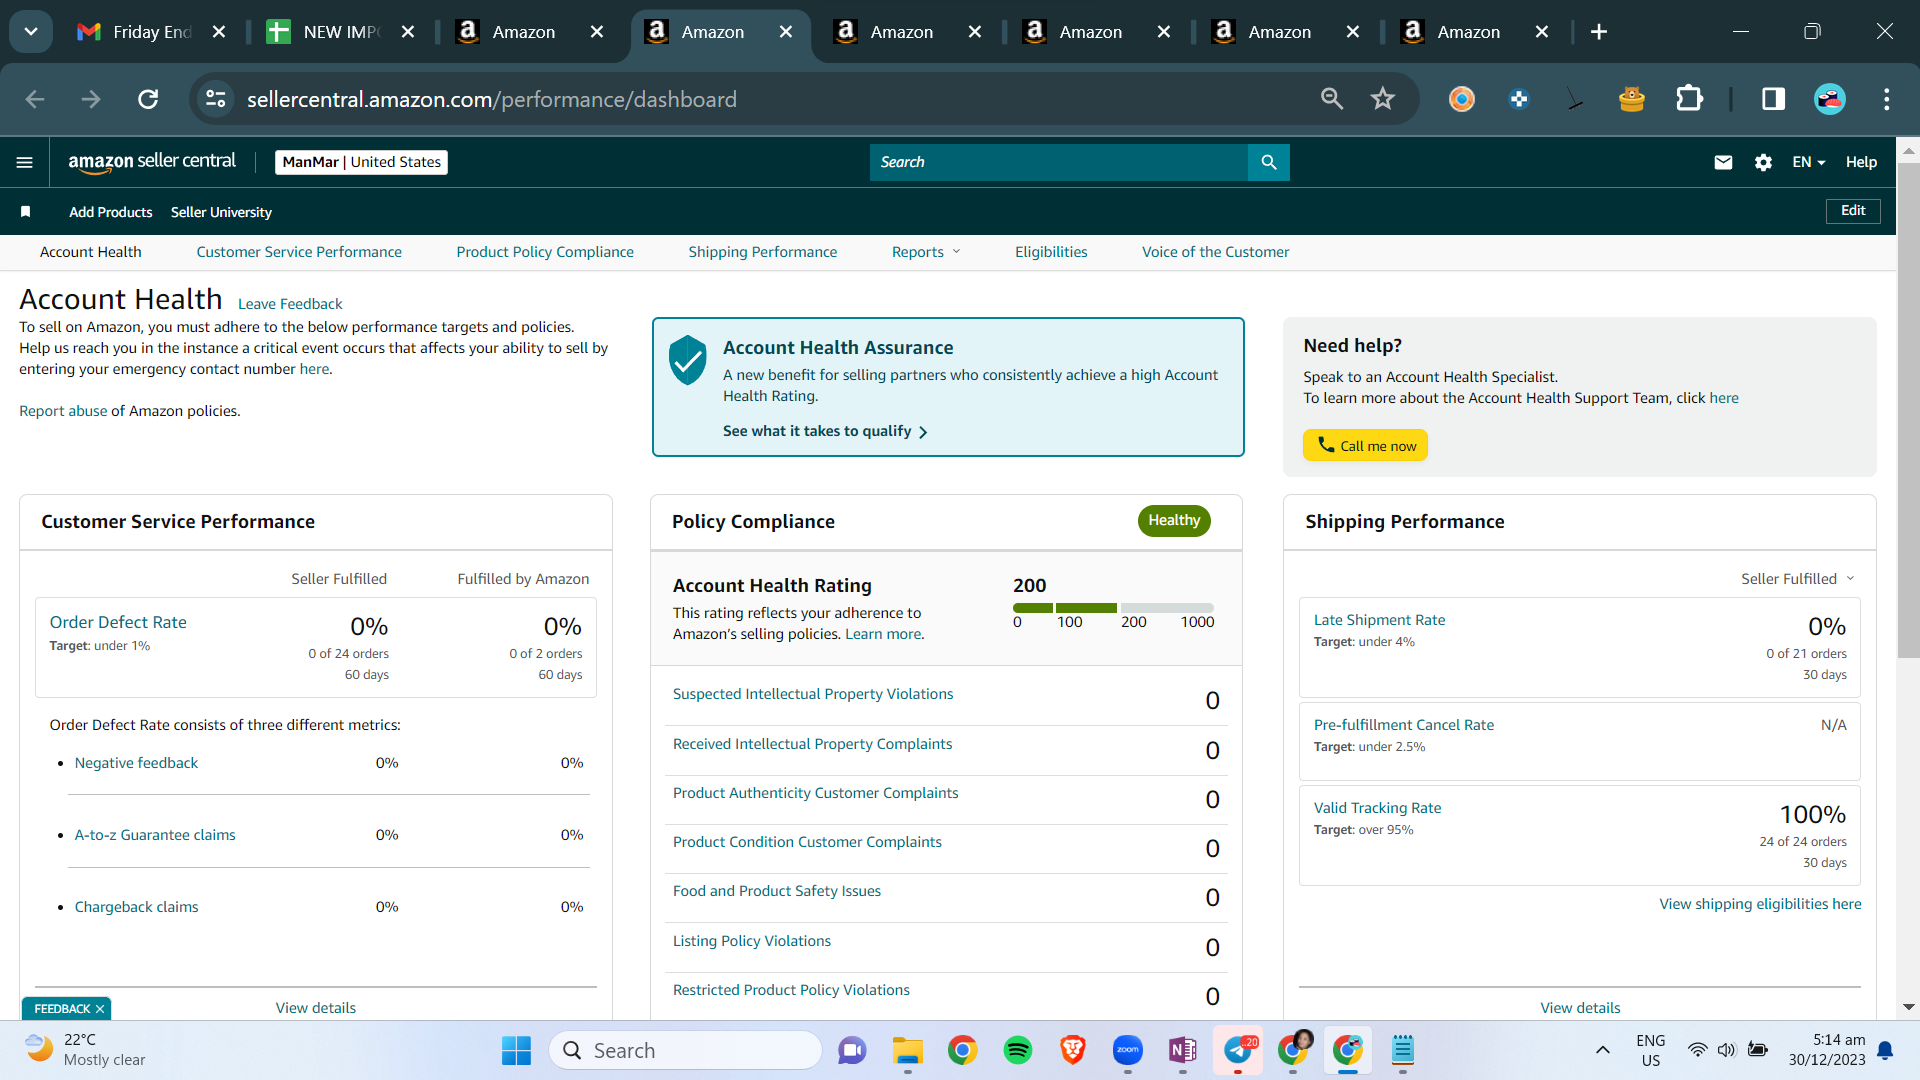Click the Leave Feedback link
The width and height of the screenshot is (1920, 1080).
(290, 304)
